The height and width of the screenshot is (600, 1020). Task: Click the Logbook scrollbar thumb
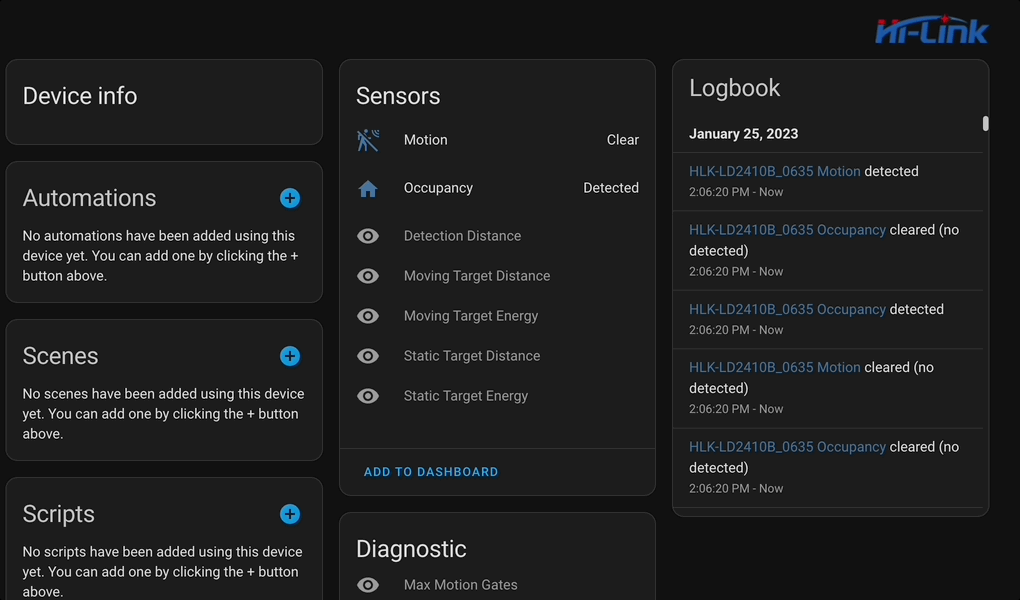(x=985, y=124)
